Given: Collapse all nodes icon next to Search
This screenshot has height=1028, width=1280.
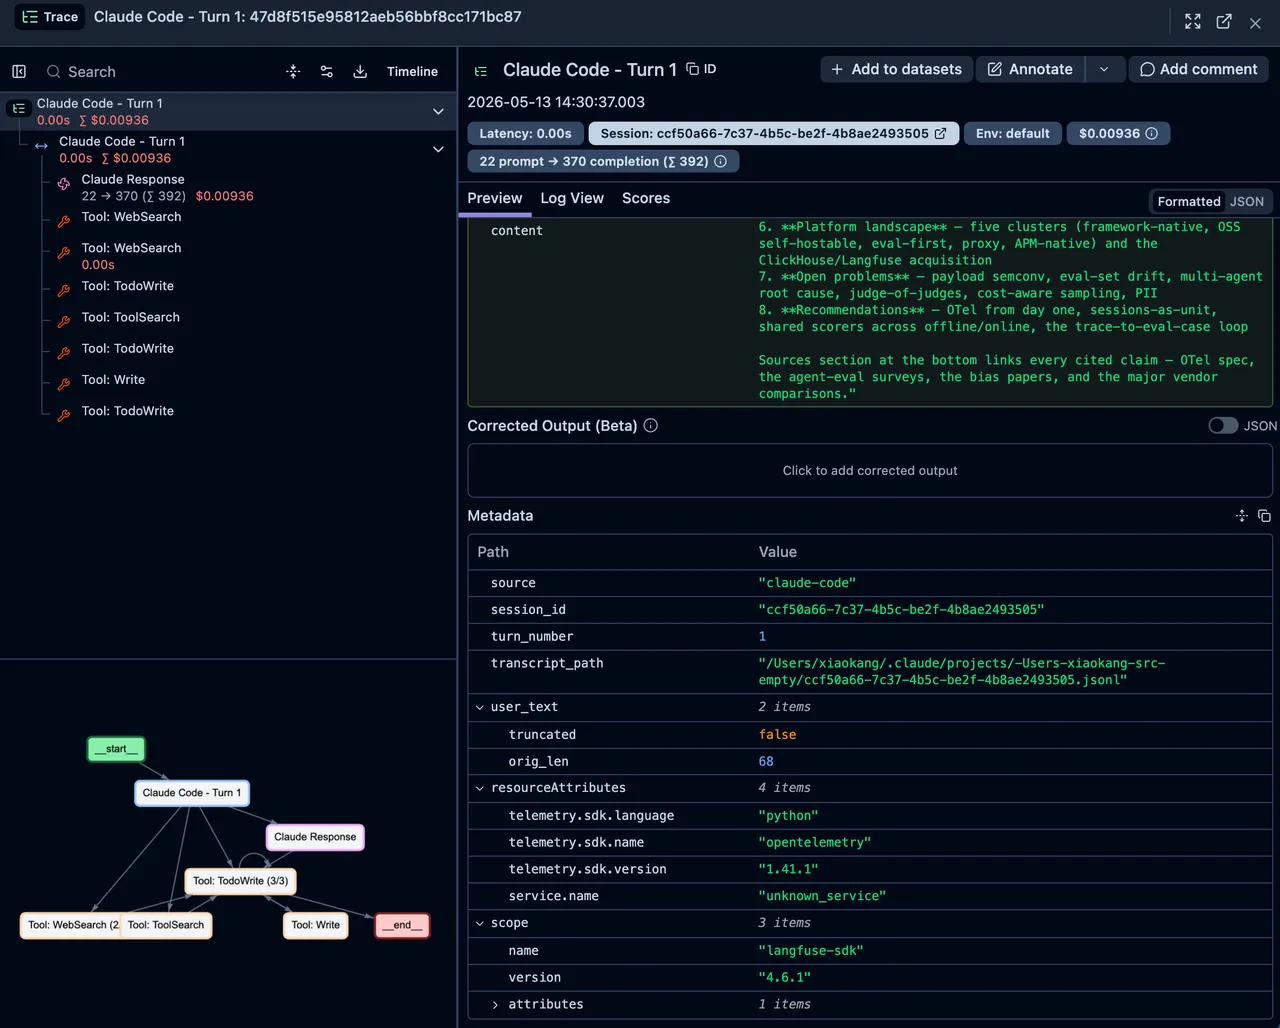Looking at the screenshot, I should 293,72.
